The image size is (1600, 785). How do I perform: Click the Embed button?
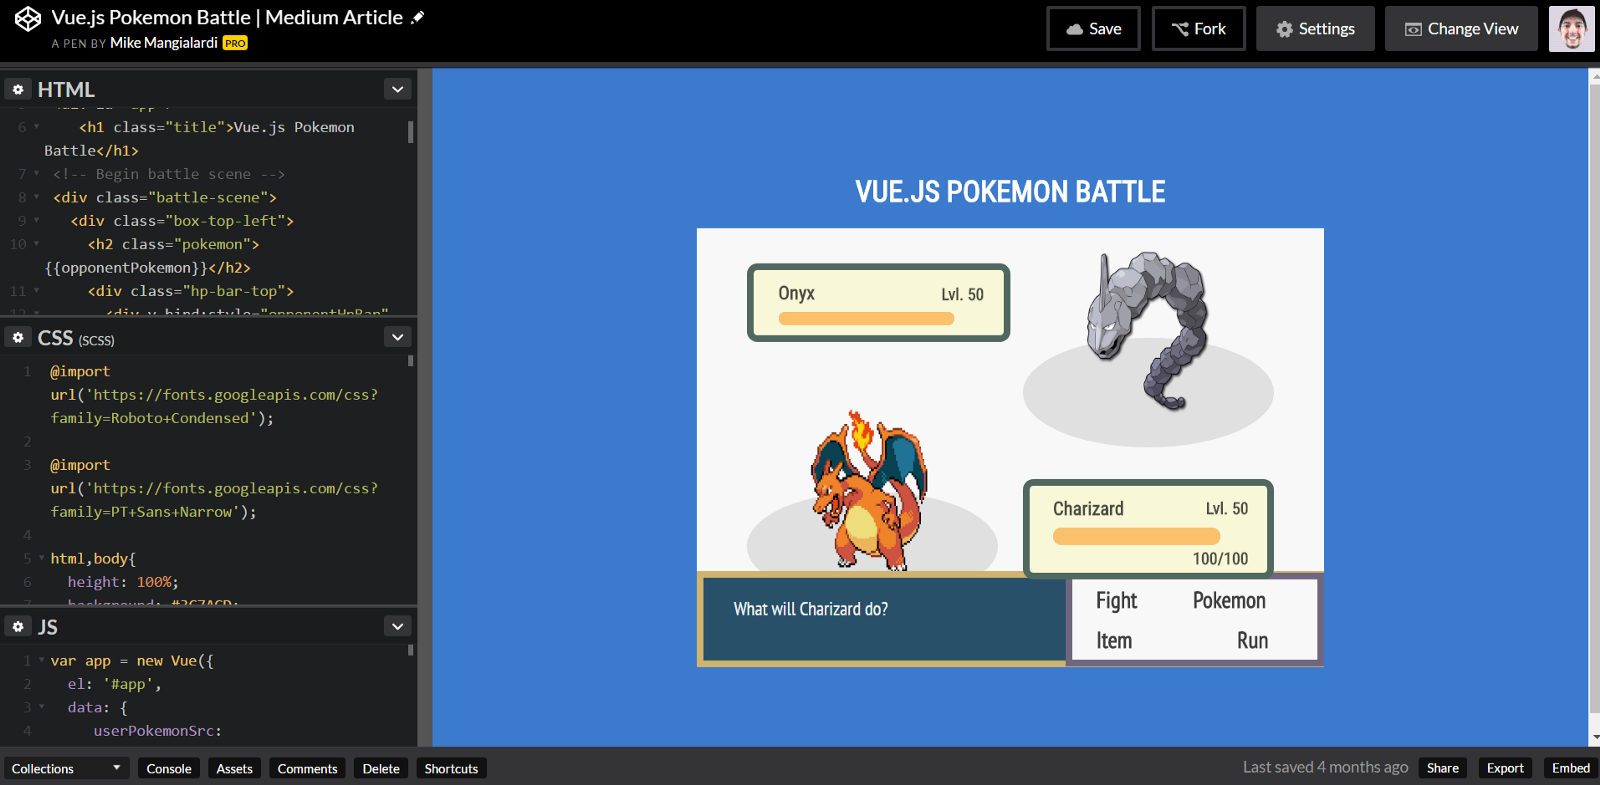click(x=1571, y=768)
